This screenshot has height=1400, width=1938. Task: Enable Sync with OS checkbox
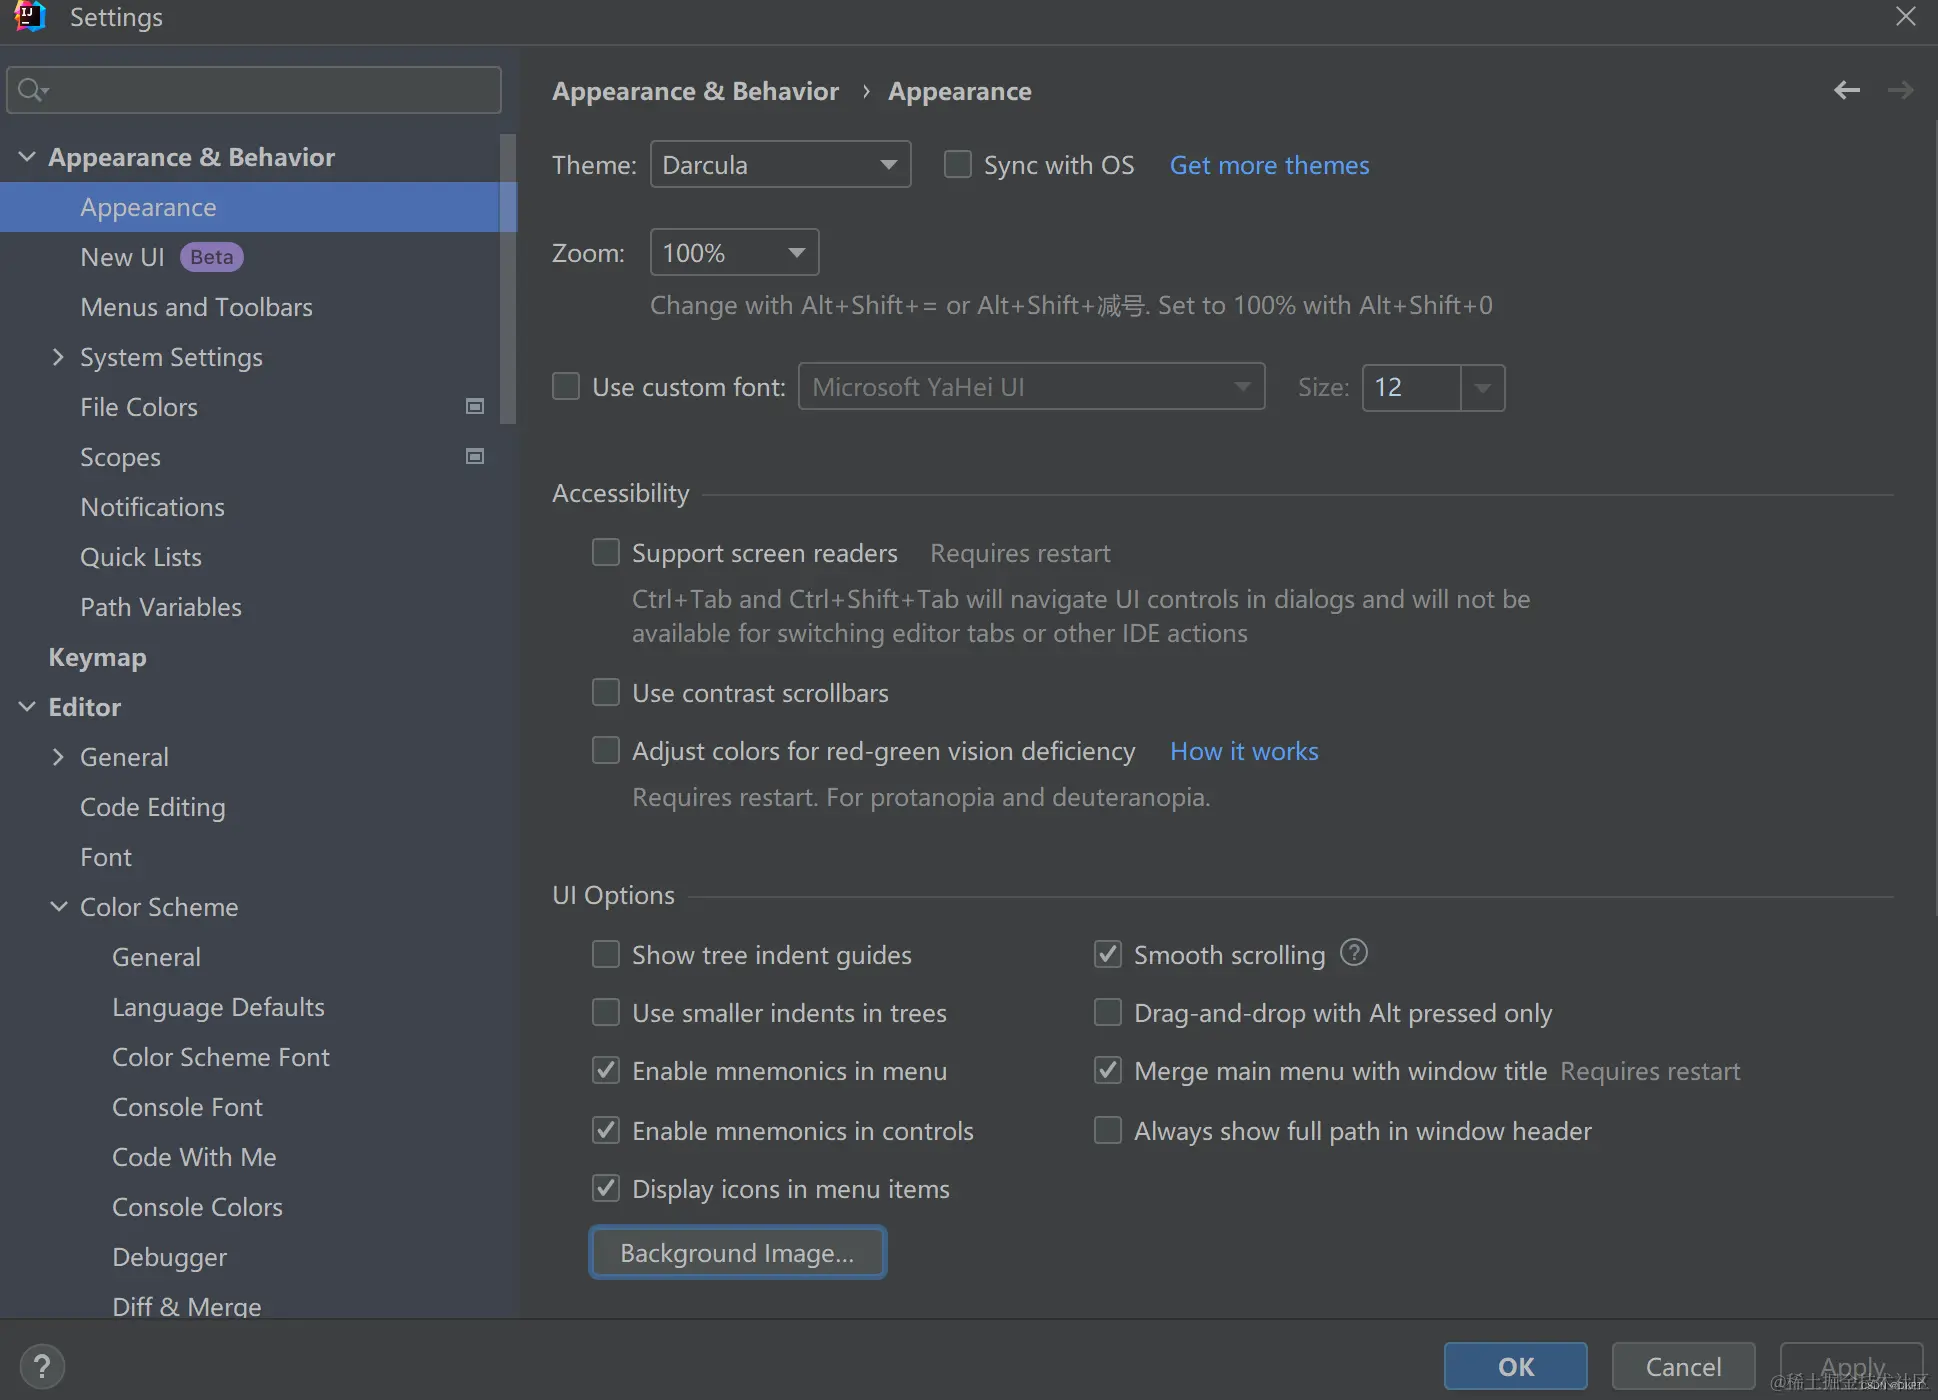pyautogui.click(x=958, y=164)
